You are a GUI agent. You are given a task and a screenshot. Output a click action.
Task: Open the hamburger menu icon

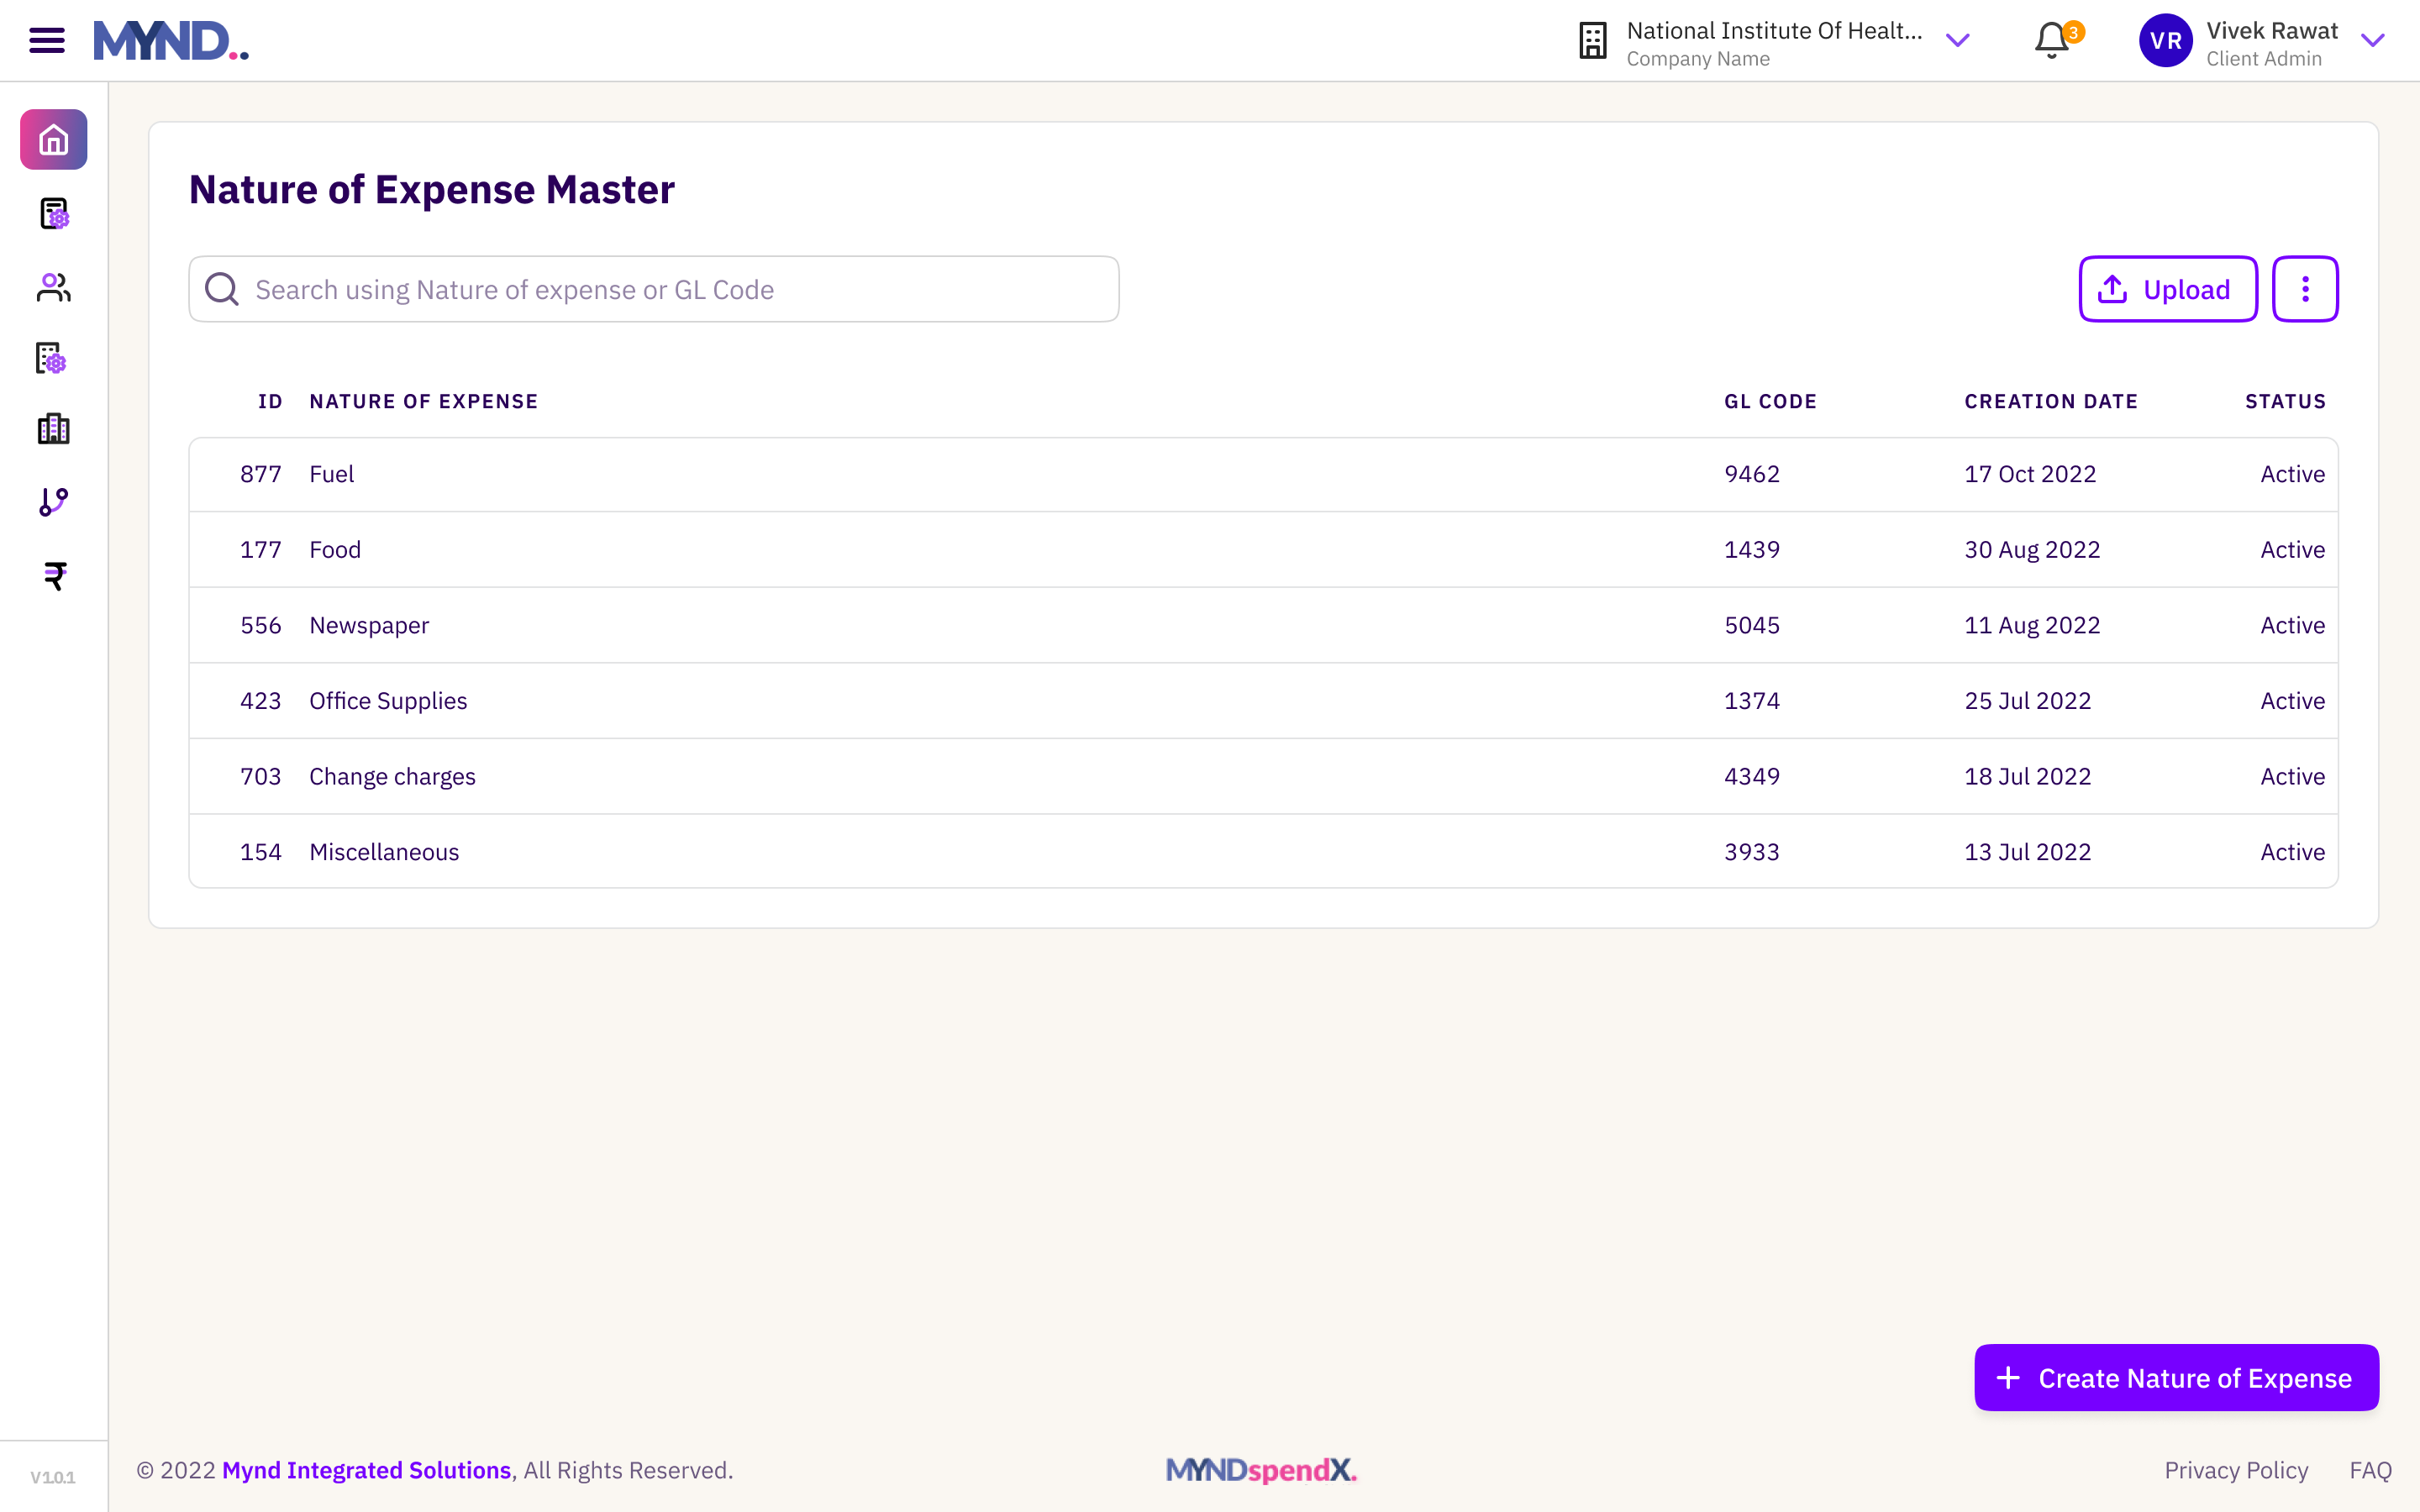[x=47, y=41]
